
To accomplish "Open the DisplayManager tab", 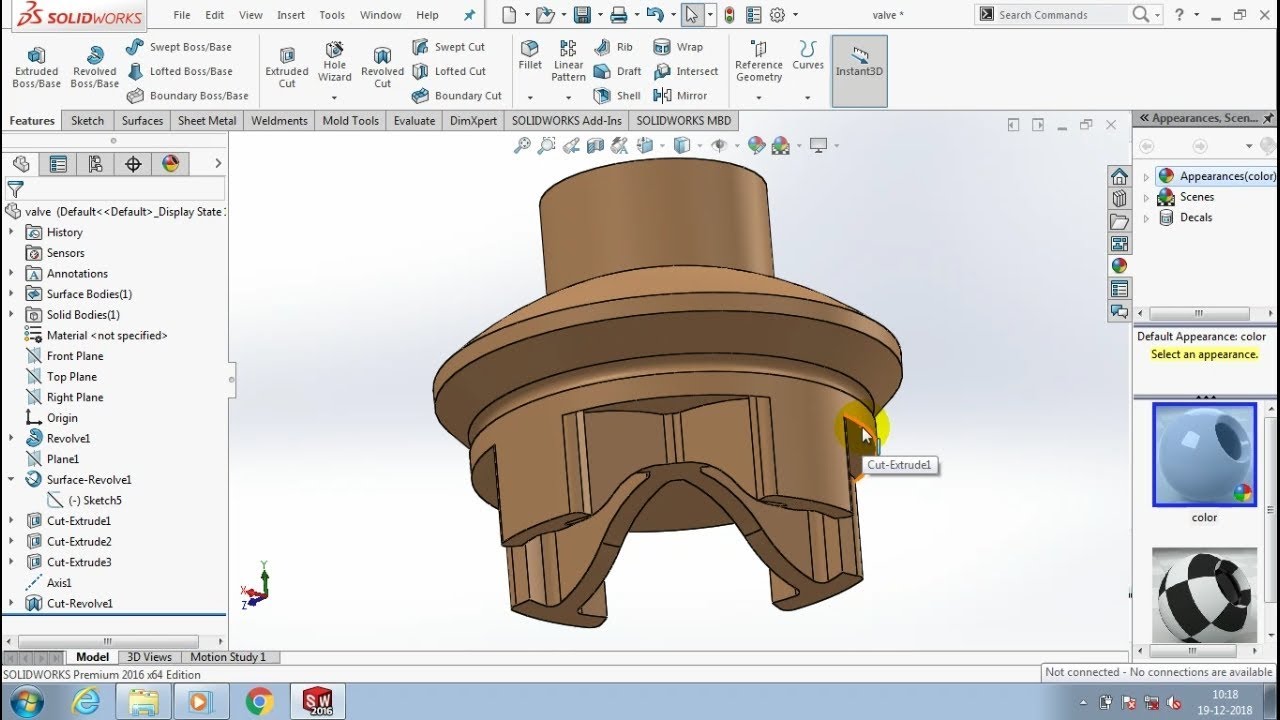I will 170,164.
